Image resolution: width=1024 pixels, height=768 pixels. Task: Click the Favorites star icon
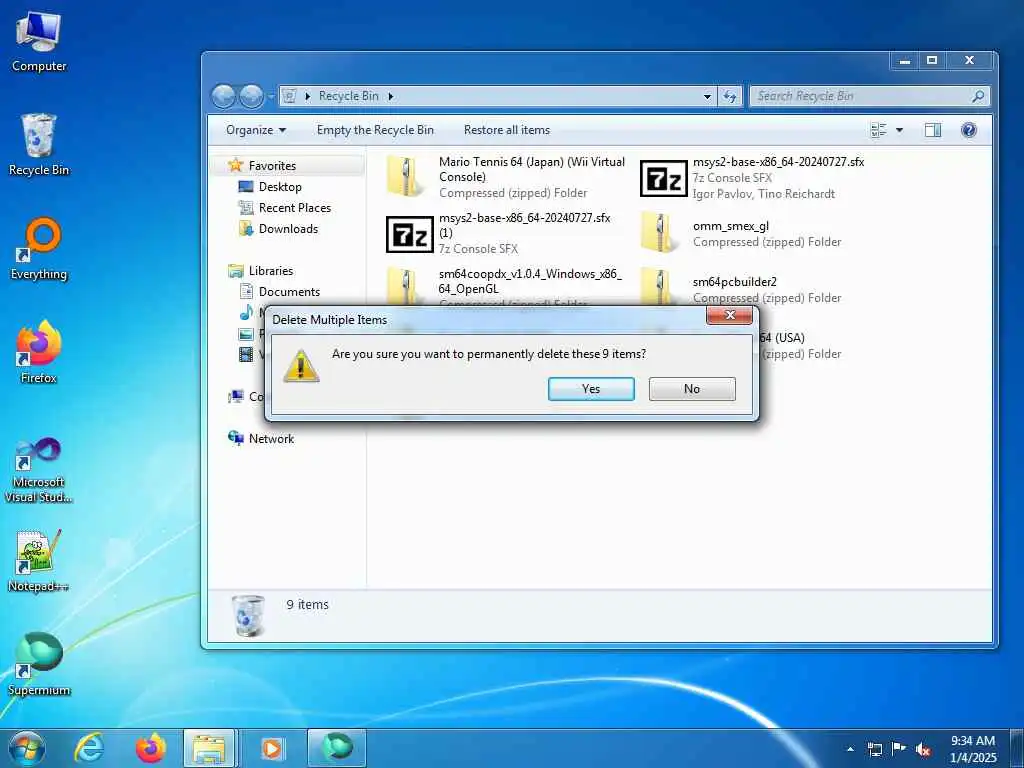pyautogui.click(x=235, y=165)
